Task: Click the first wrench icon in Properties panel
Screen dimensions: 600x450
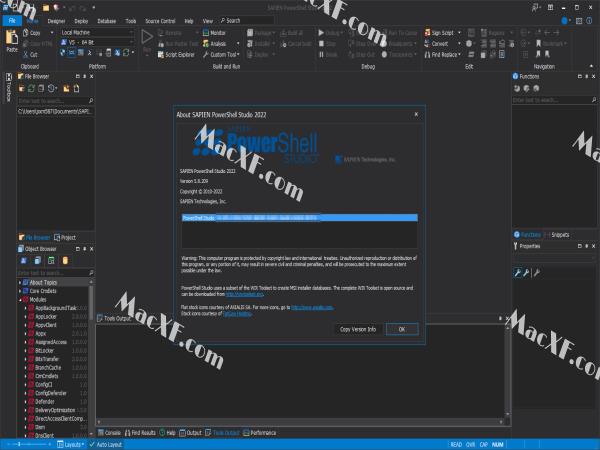Action: click(517, 272)
